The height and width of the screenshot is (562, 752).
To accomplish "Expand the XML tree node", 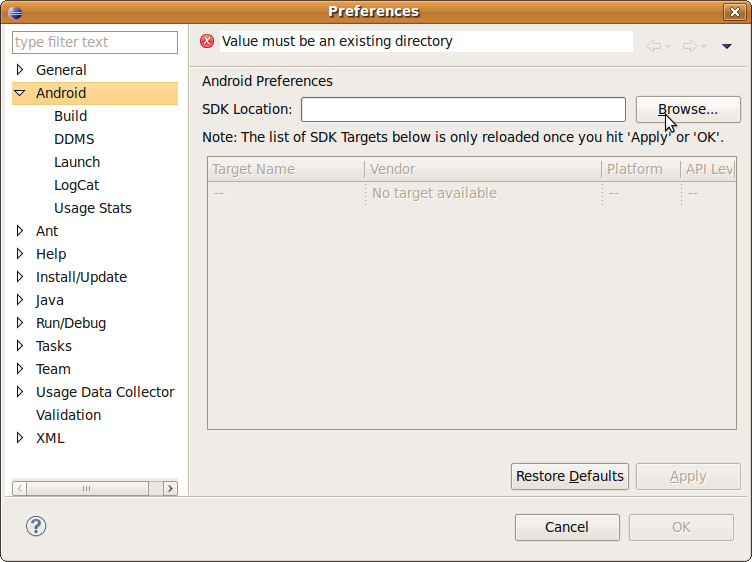I will coord(20,438).
